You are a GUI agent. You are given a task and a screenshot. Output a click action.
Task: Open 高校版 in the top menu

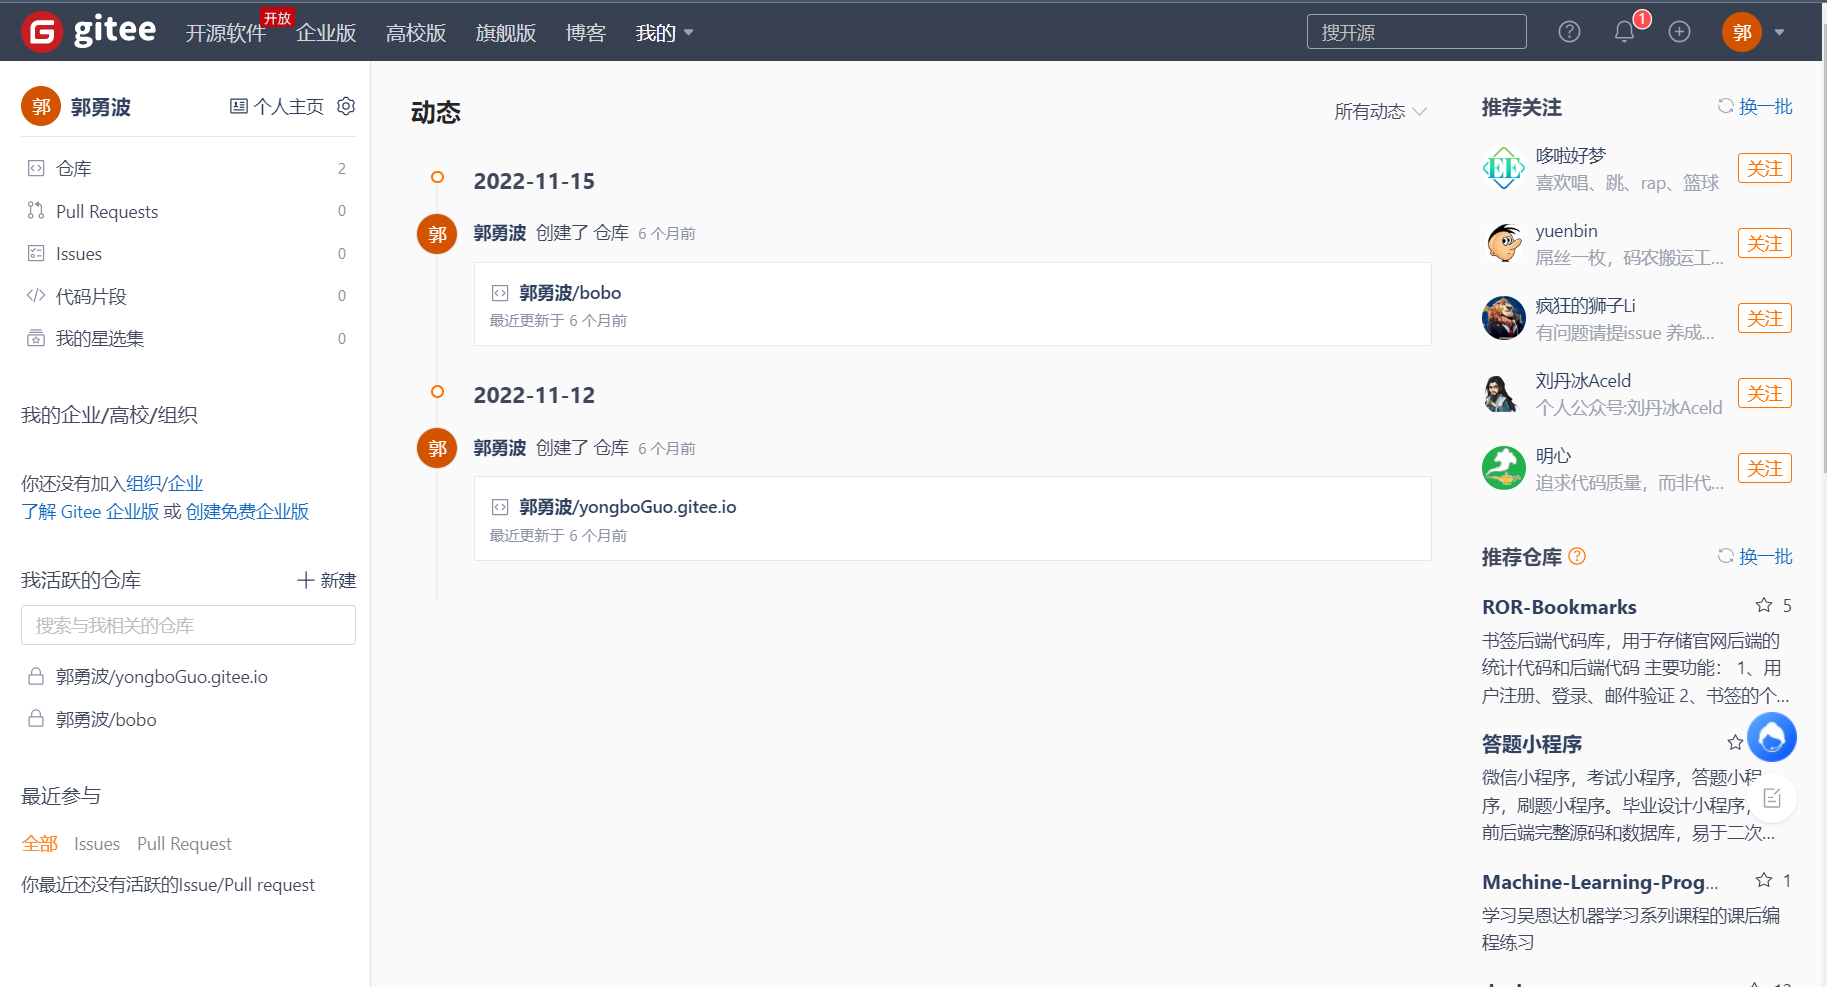(x=416, y=33)
